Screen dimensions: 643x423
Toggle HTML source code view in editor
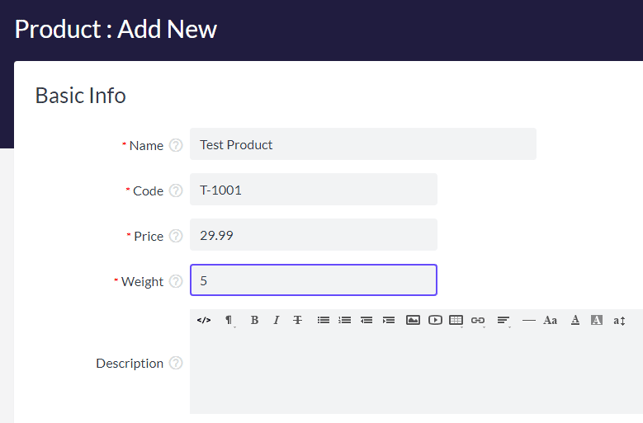204,320
